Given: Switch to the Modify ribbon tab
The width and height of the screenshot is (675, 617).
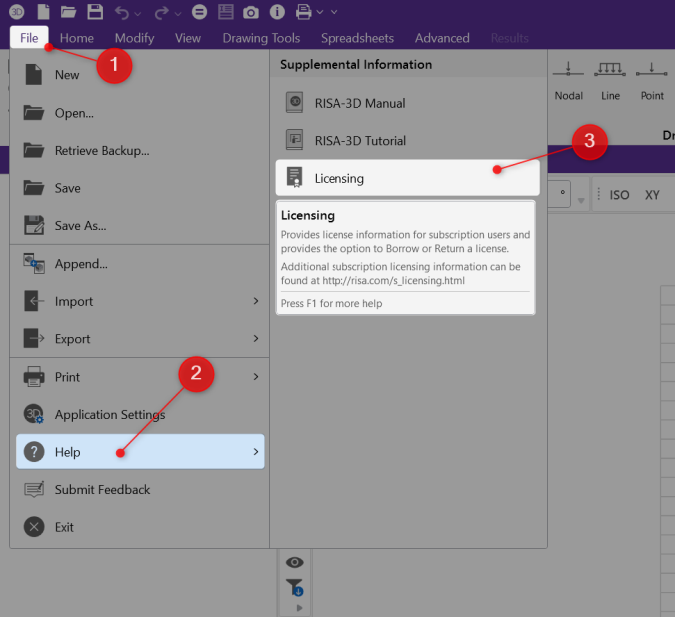Looking at the screenshot, I should pos(134,38).
